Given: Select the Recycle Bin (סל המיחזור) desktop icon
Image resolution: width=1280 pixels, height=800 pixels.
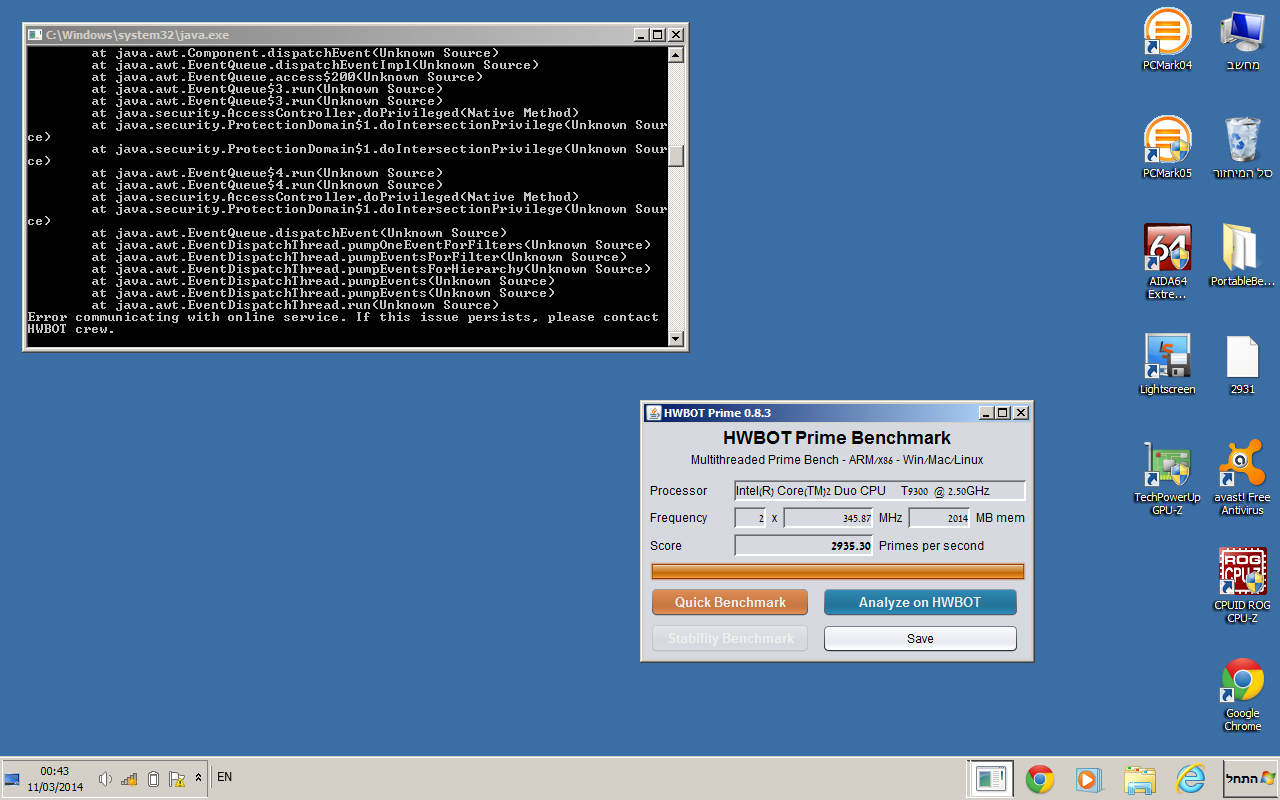Looking at the screenshot, I should click(x=1242, y=148).
